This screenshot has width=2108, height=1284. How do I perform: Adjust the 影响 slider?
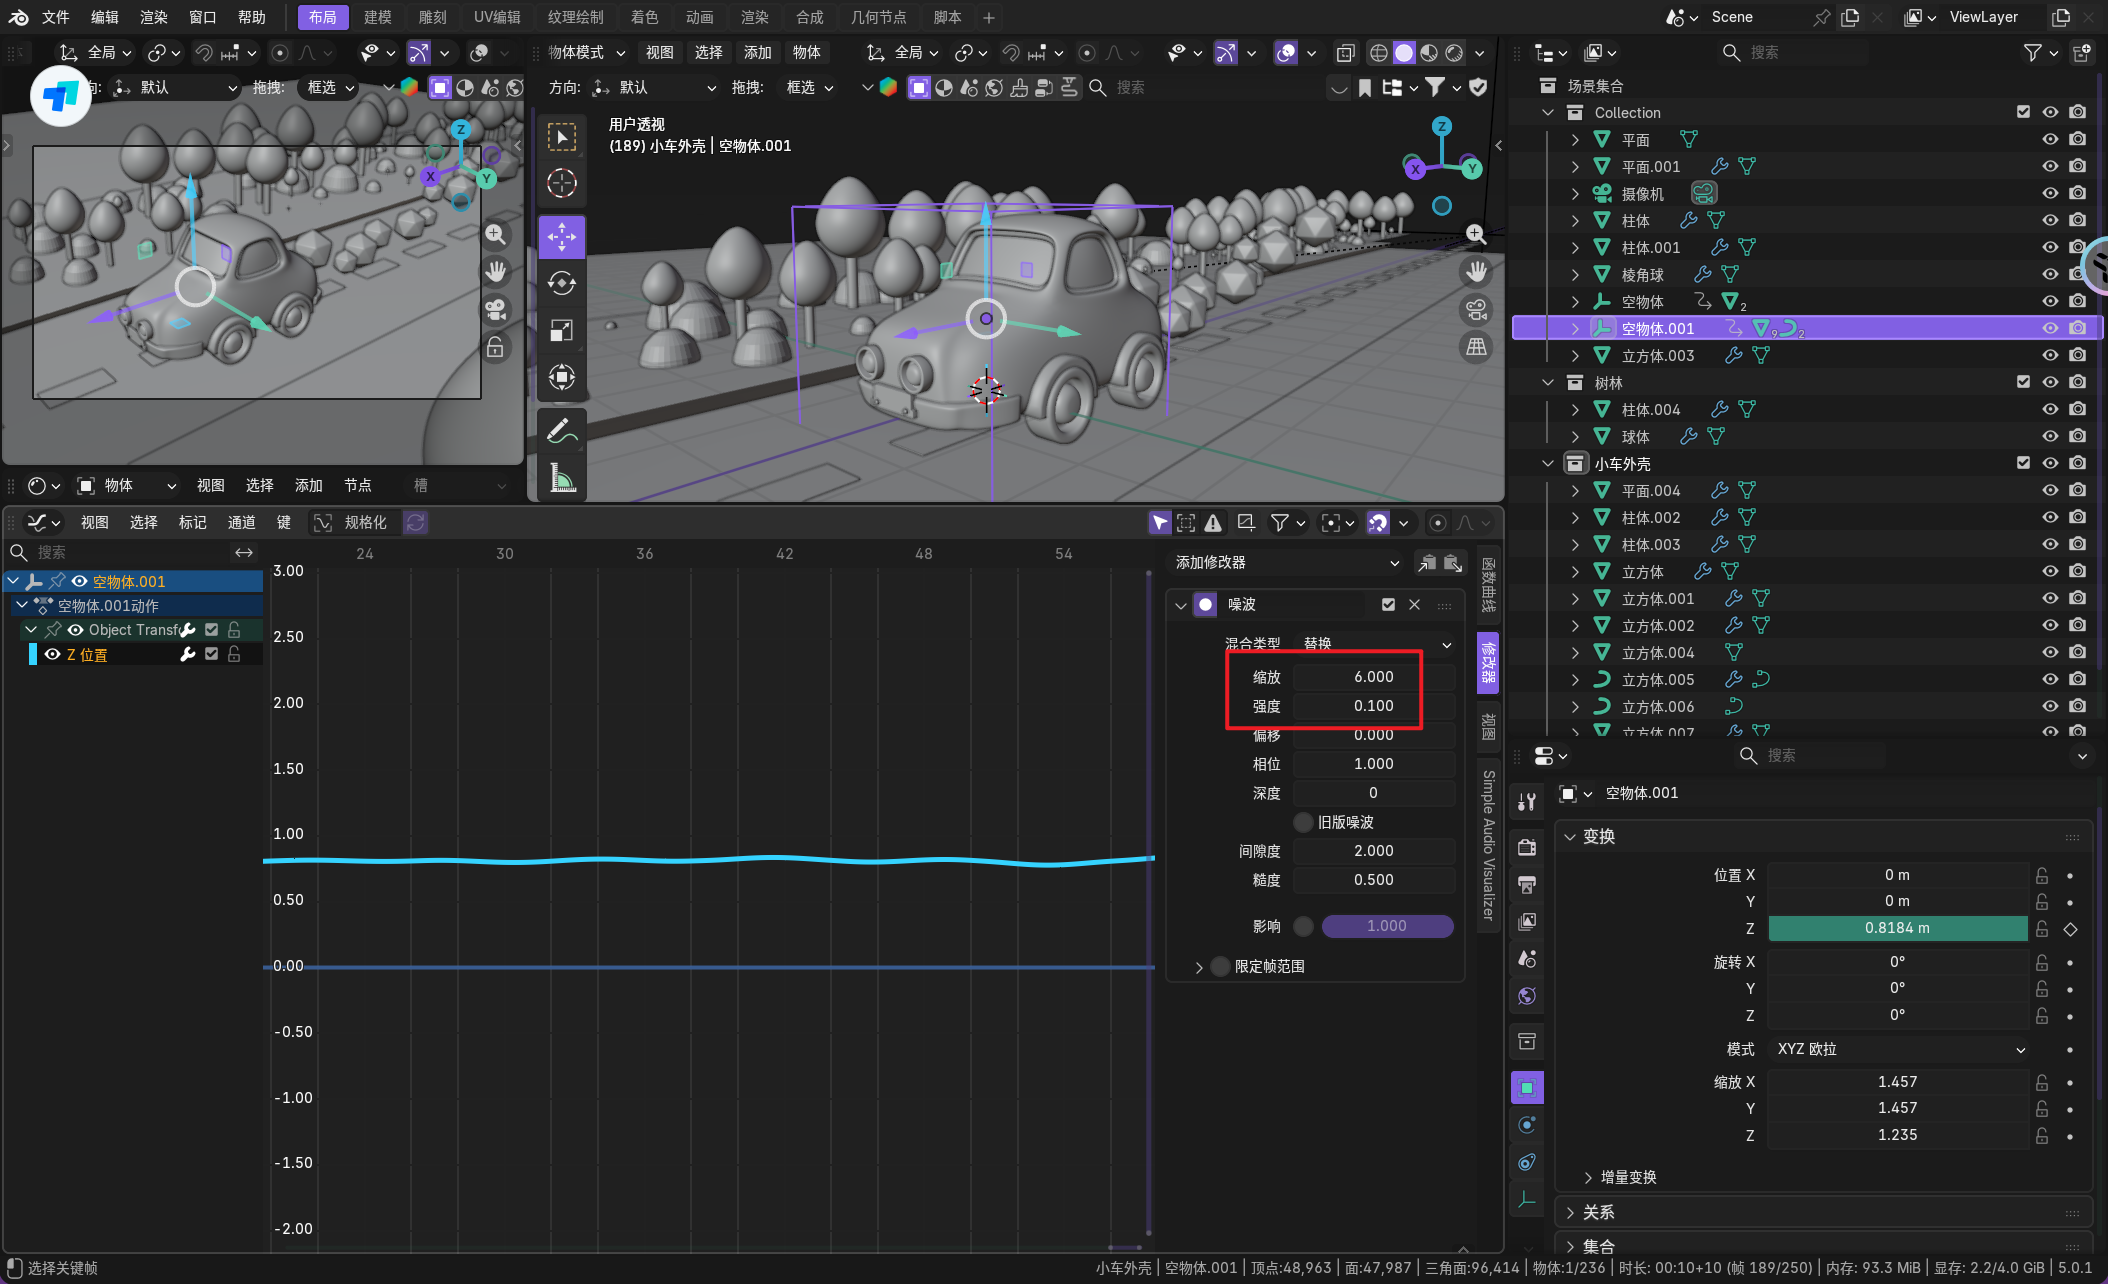click(x=1387, y=926)
